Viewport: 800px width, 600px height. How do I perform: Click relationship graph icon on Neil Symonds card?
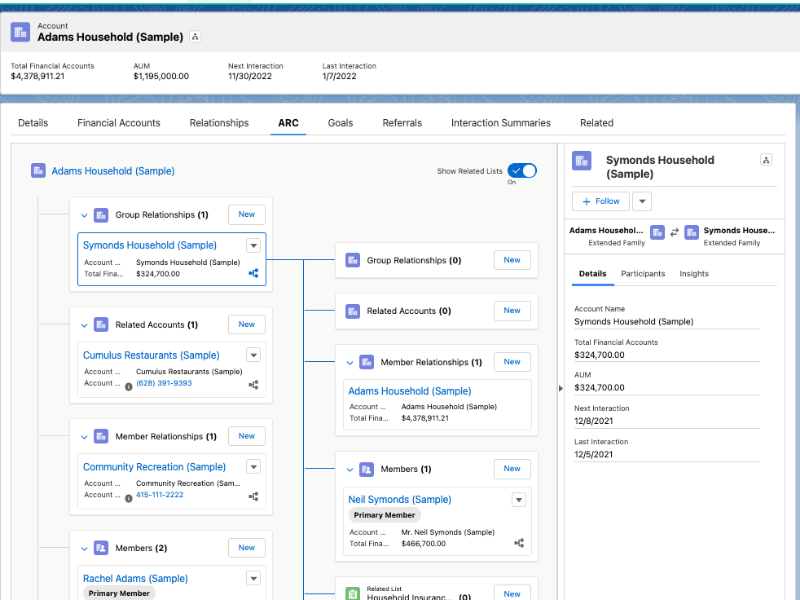click(x=519, y=543)
